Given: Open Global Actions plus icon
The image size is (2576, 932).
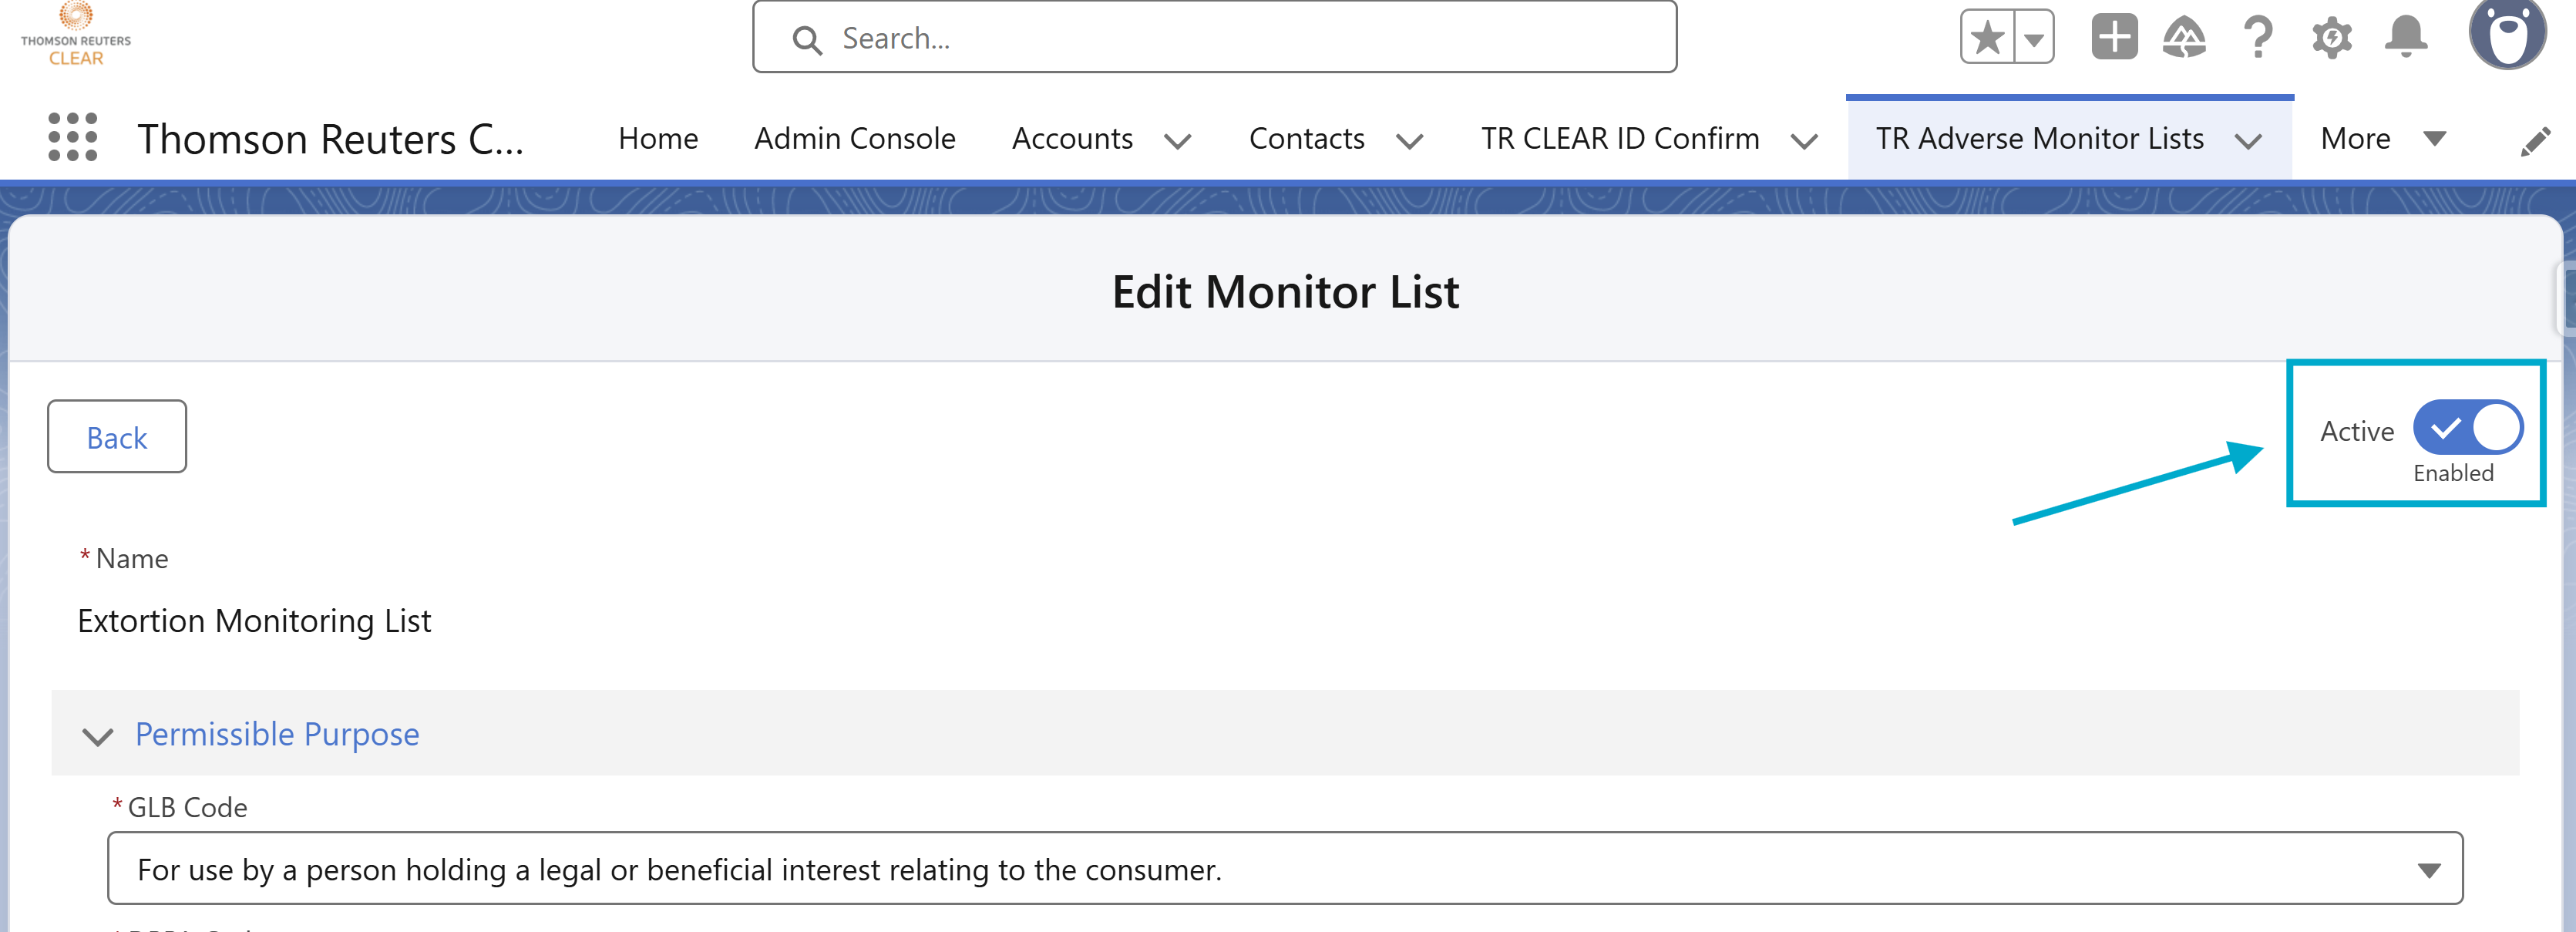Looking at the screenshot, I should 2114,38.
